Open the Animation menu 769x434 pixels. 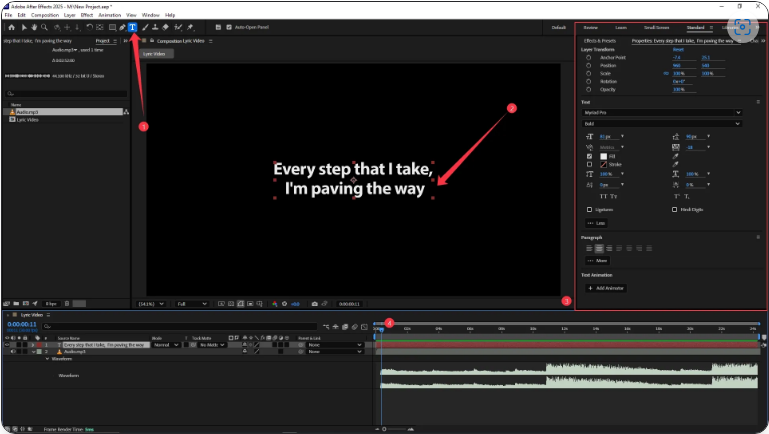[x=110, y=15]
